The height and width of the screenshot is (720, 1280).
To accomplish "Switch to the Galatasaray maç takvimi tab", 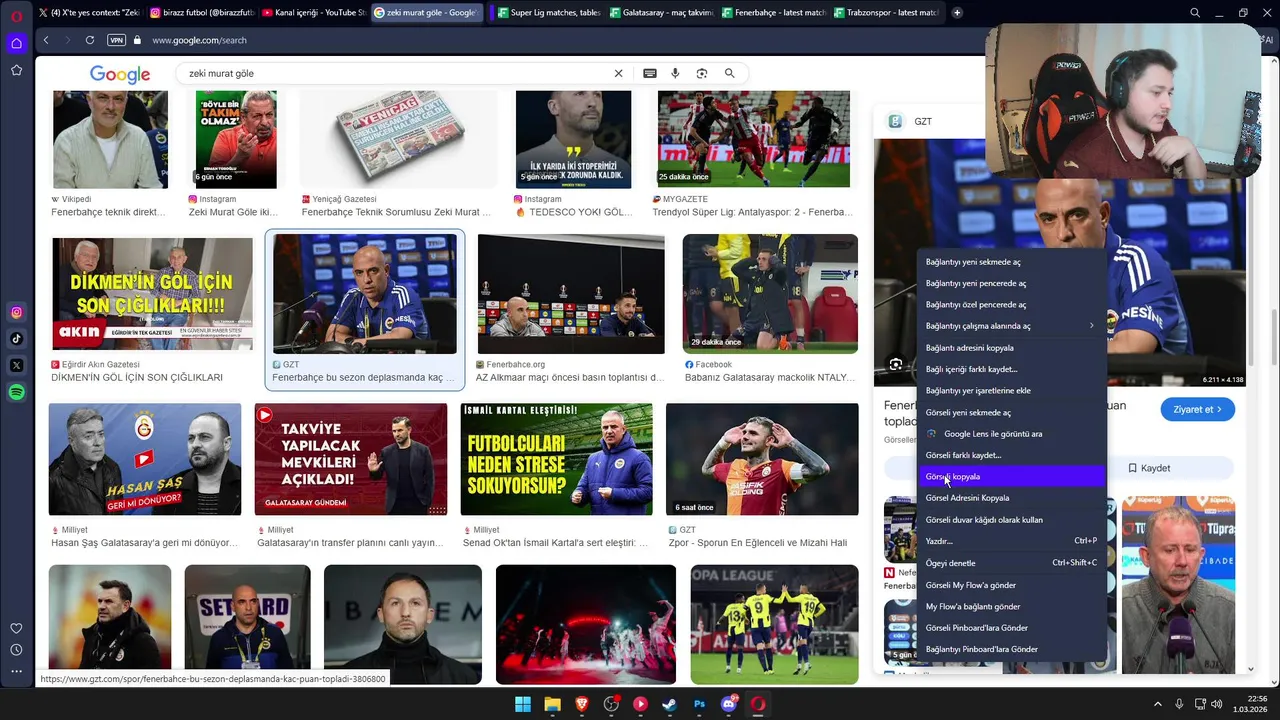I will [x=660, y=13].
